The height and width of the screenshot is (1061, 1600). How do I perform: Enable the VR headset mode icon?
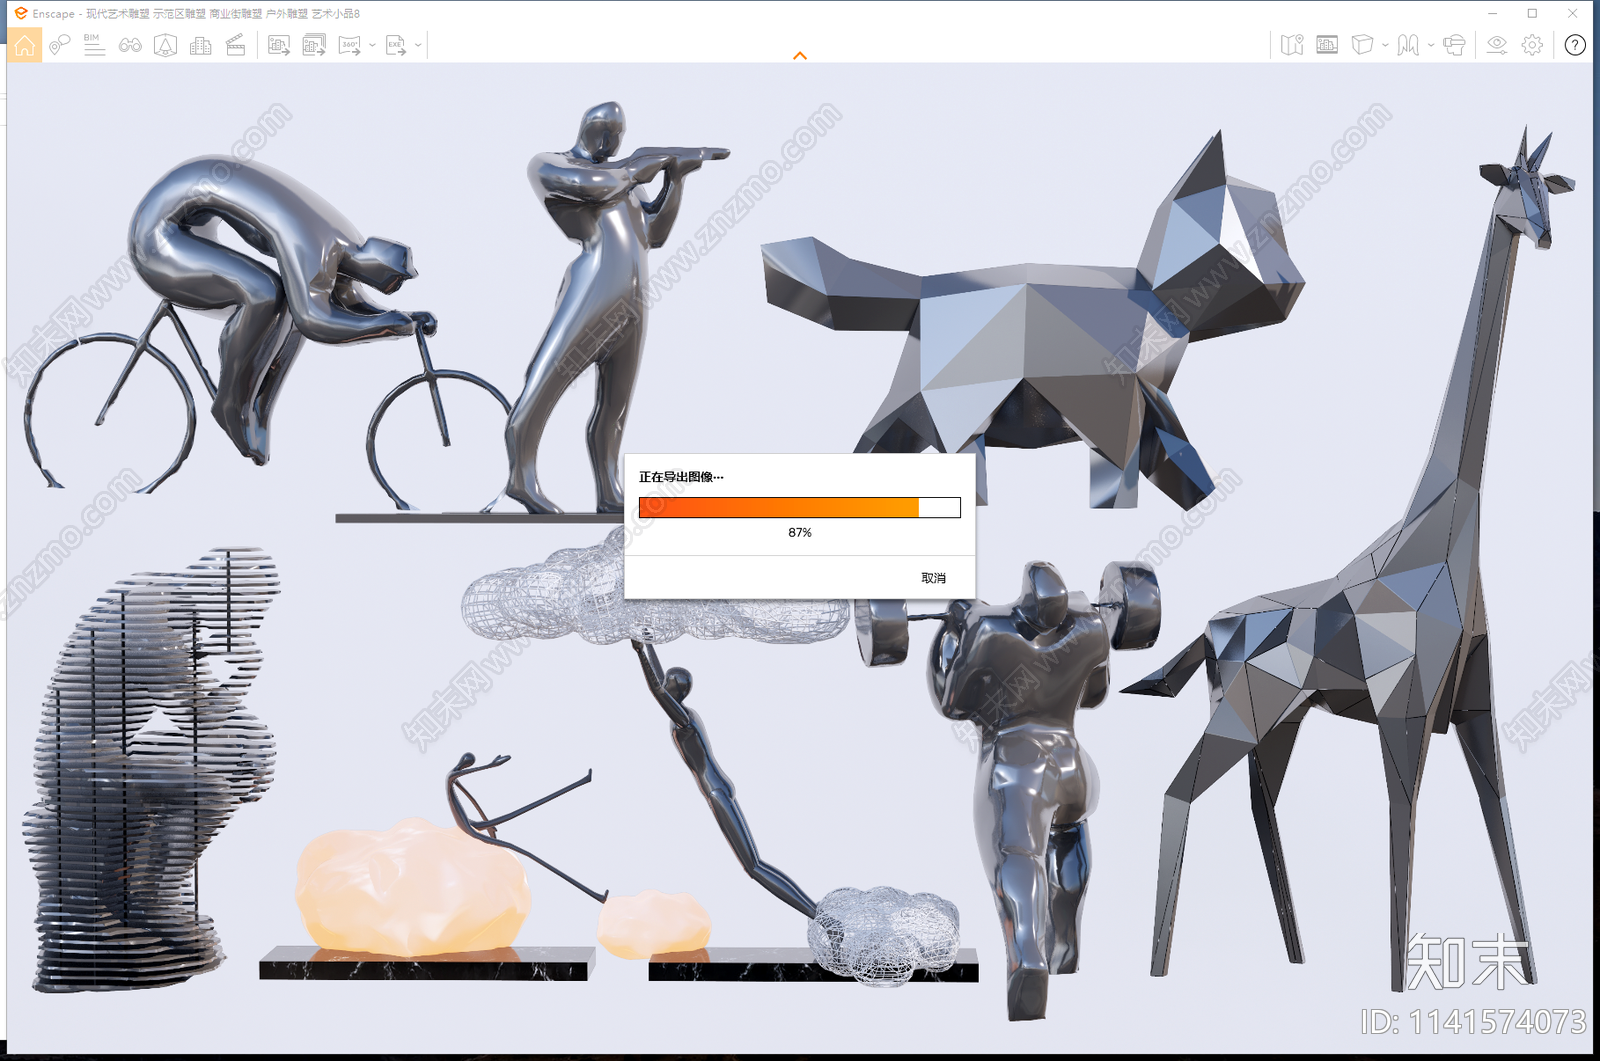(1454, 45)
